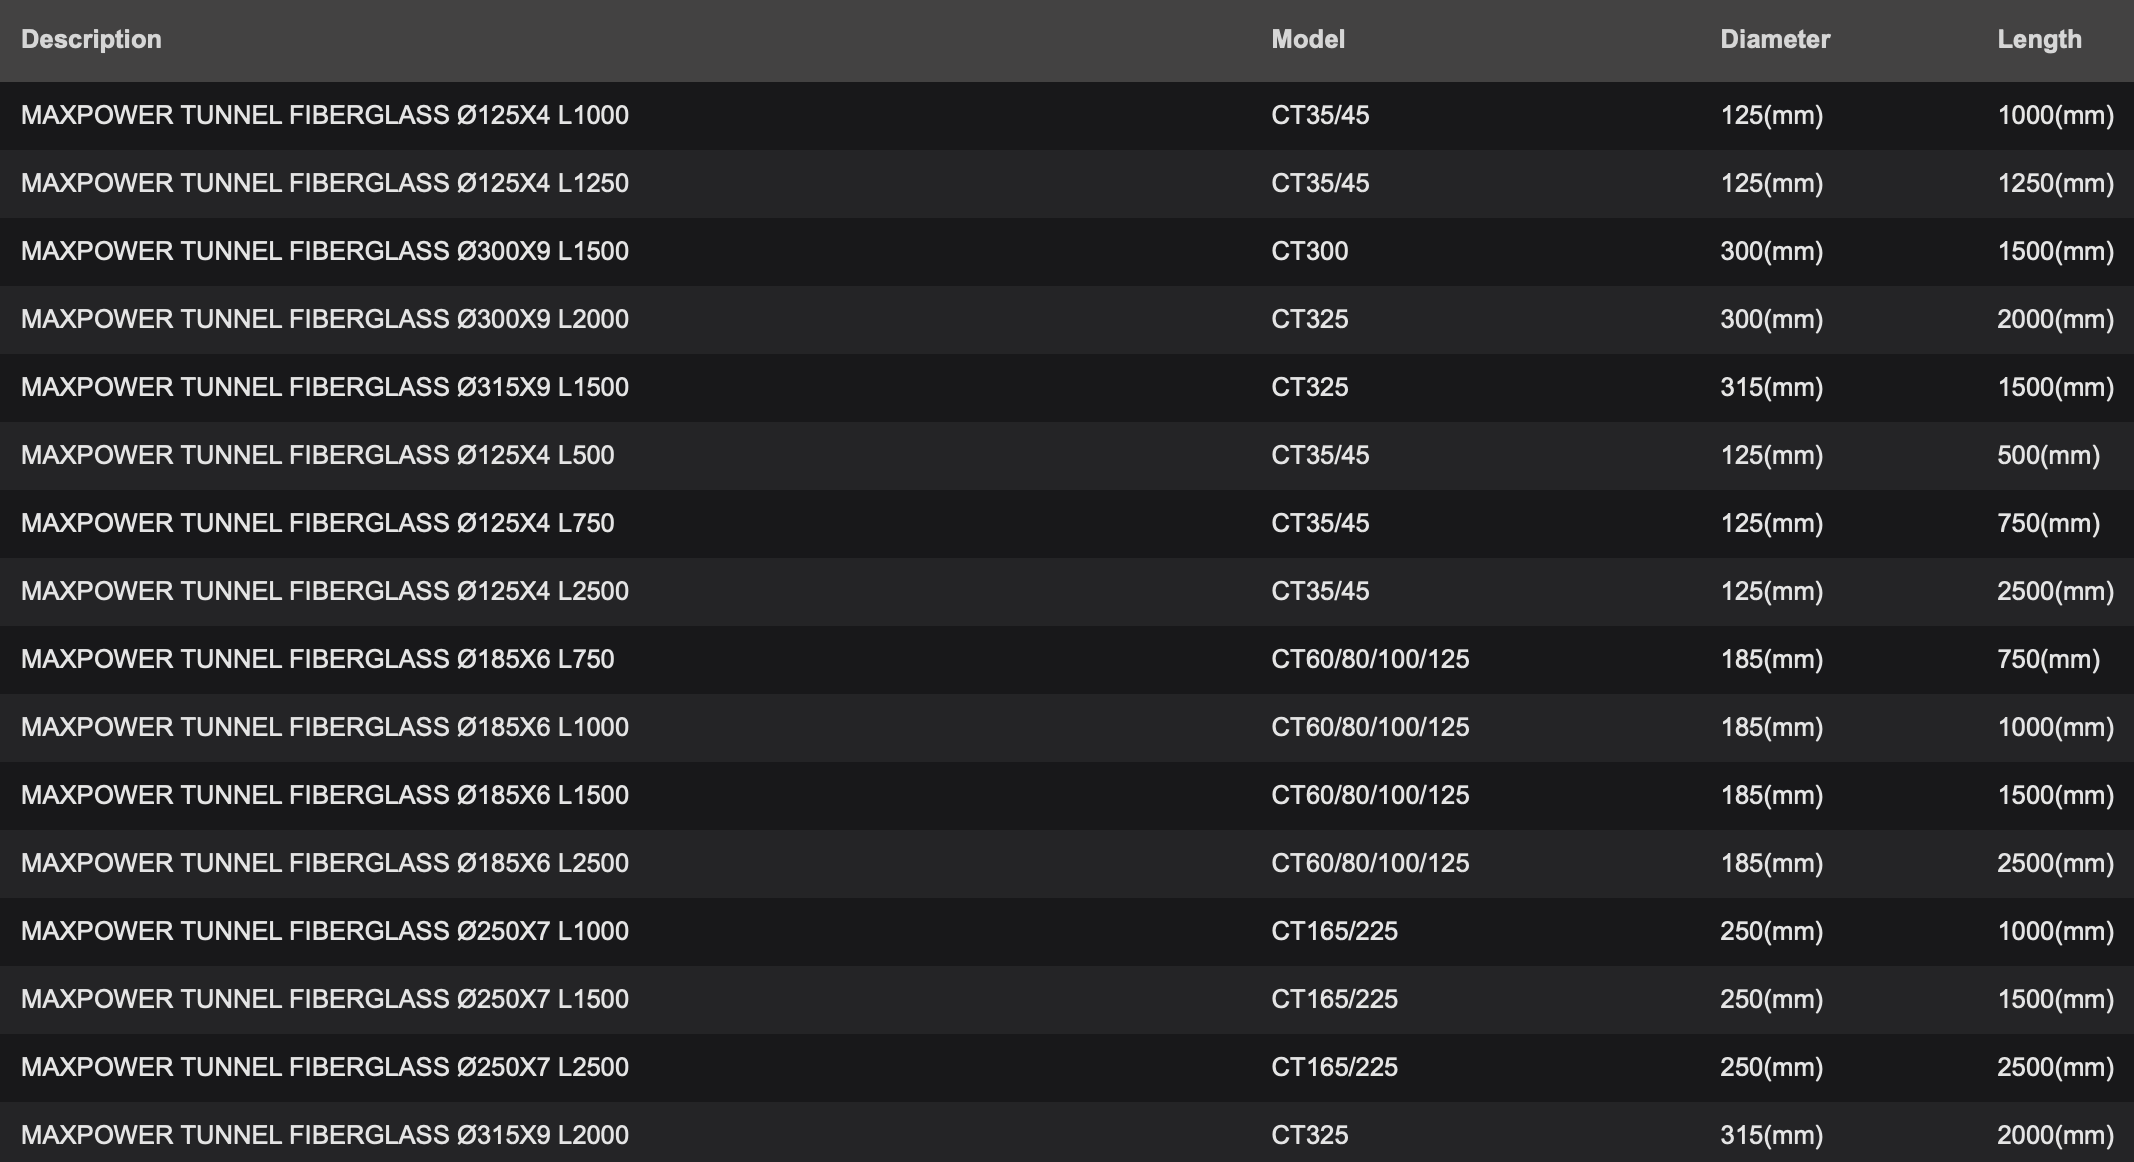Click diameter '300(mm)' in the CT300 row
Viewport: 2134px width, 1162px height.
(1772, 251)
